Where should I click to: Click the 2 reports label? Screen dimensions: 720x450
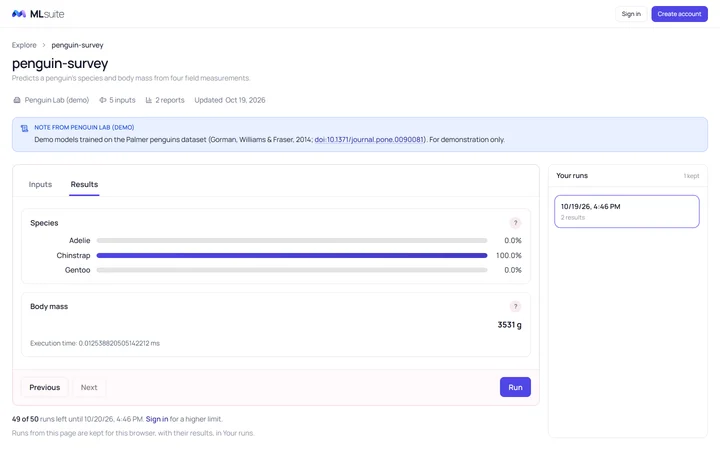[x=169, y=100]
